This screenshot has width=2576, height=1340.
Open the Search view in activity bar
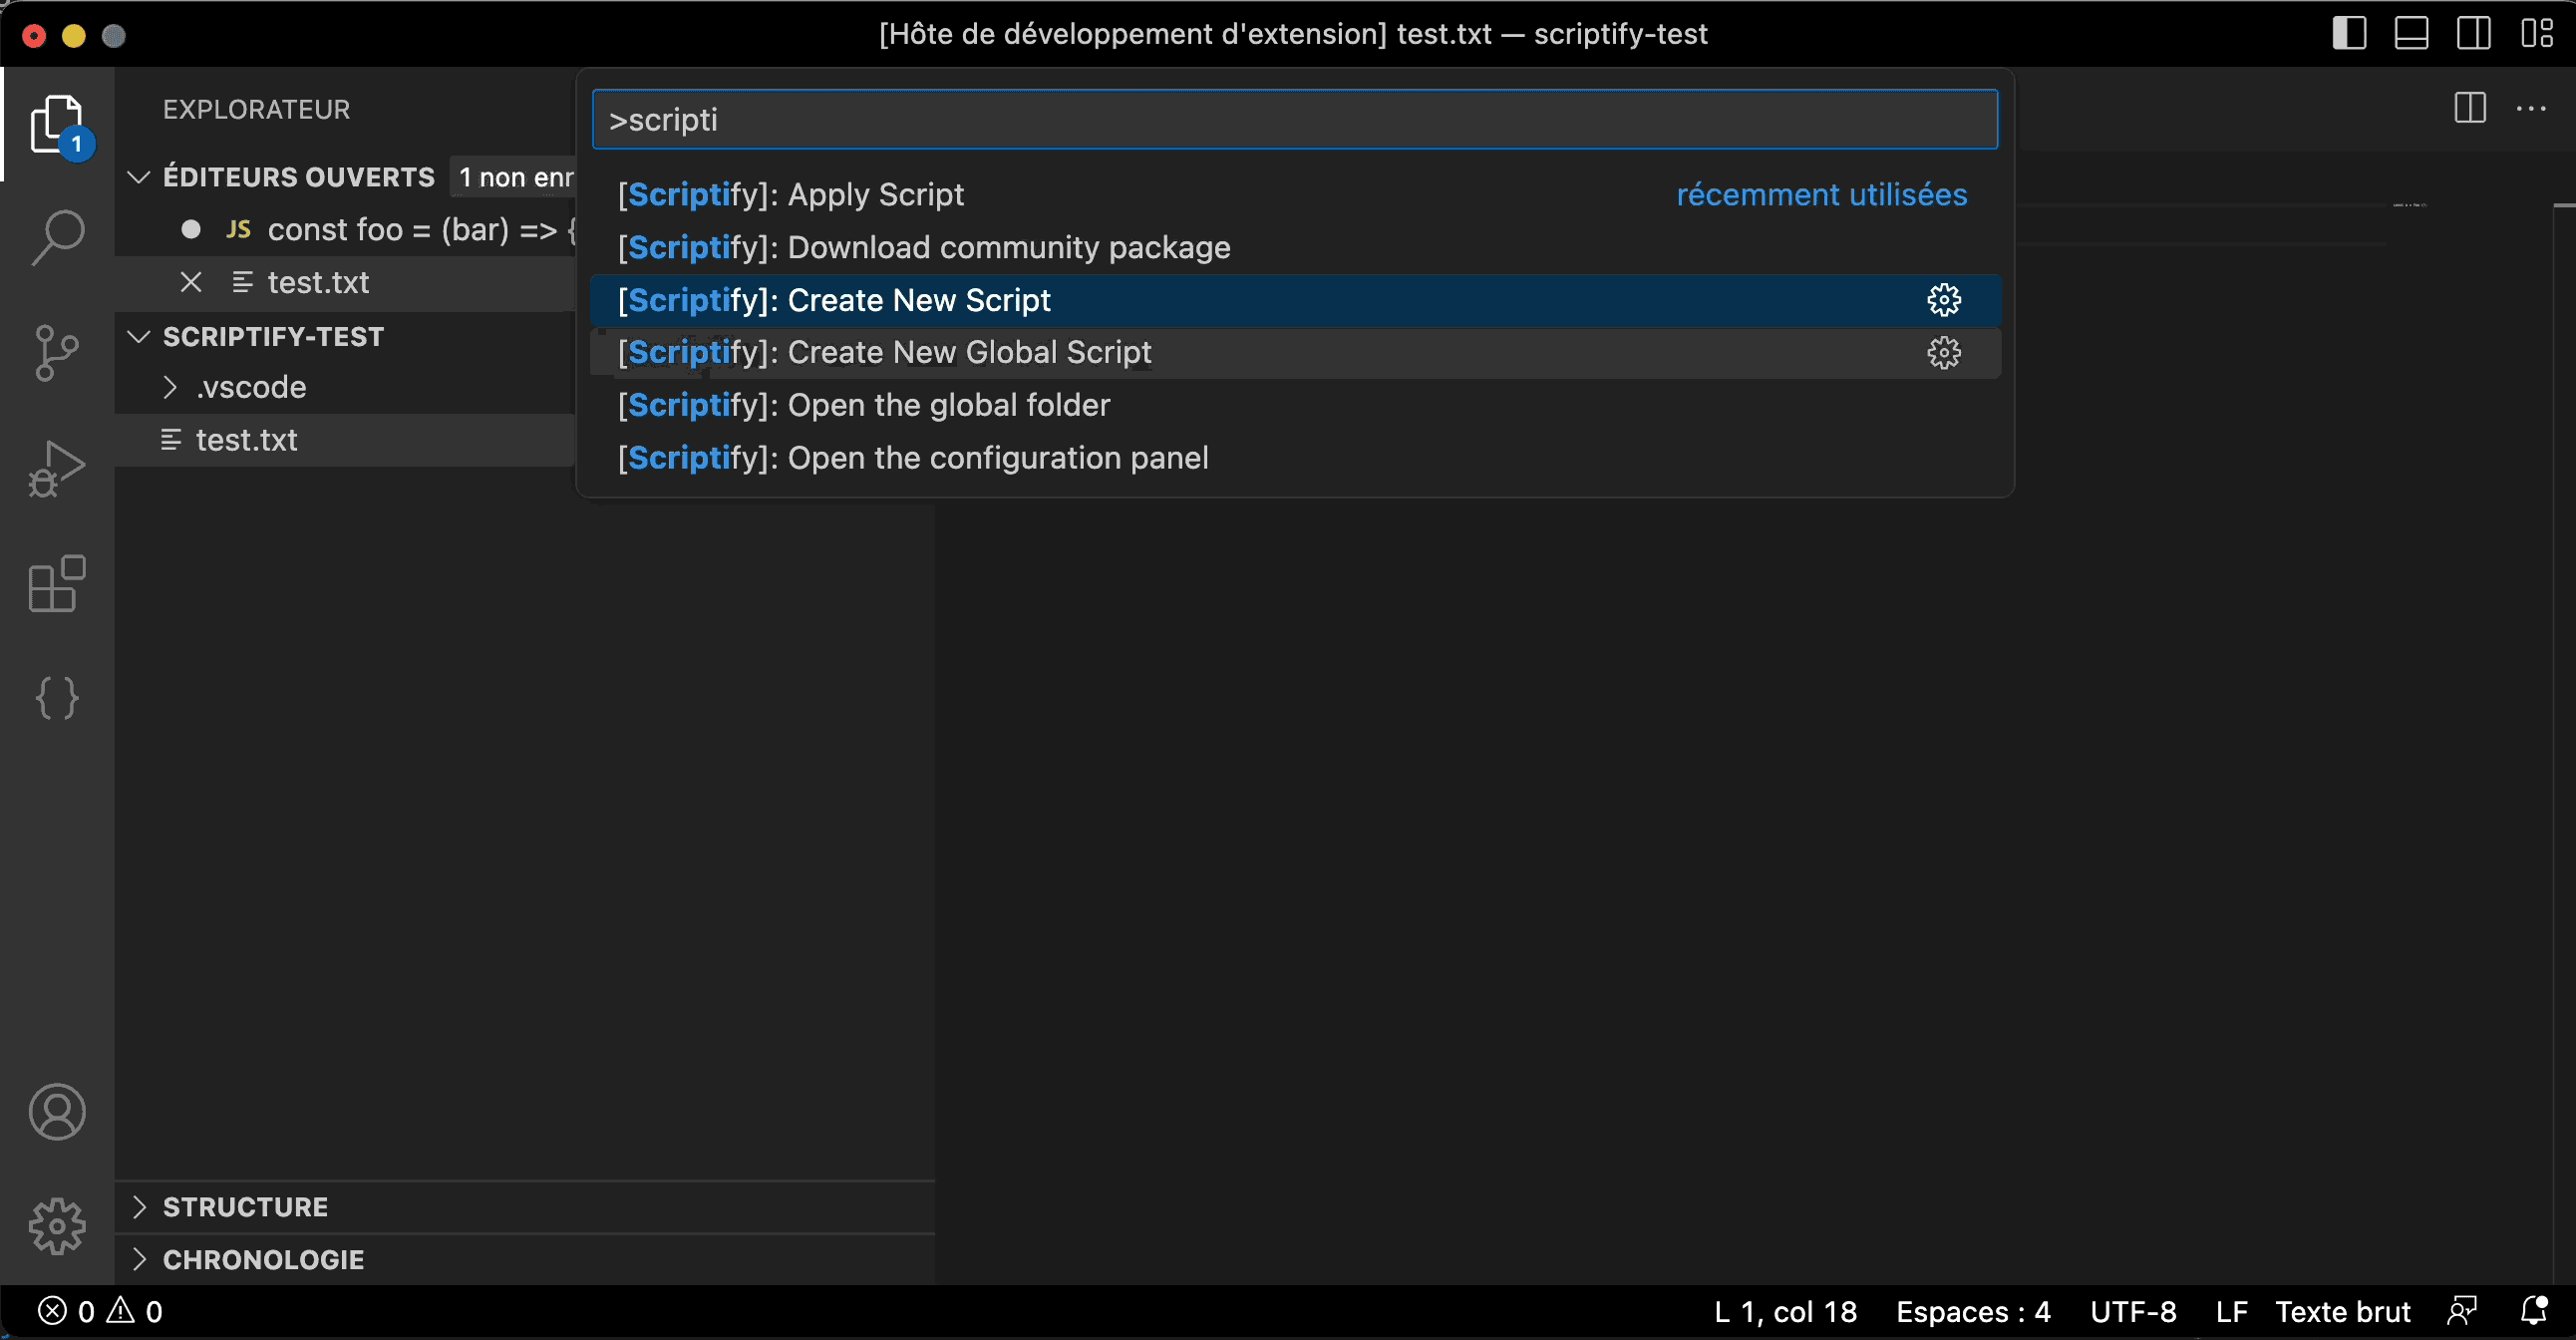click(57, 237)
